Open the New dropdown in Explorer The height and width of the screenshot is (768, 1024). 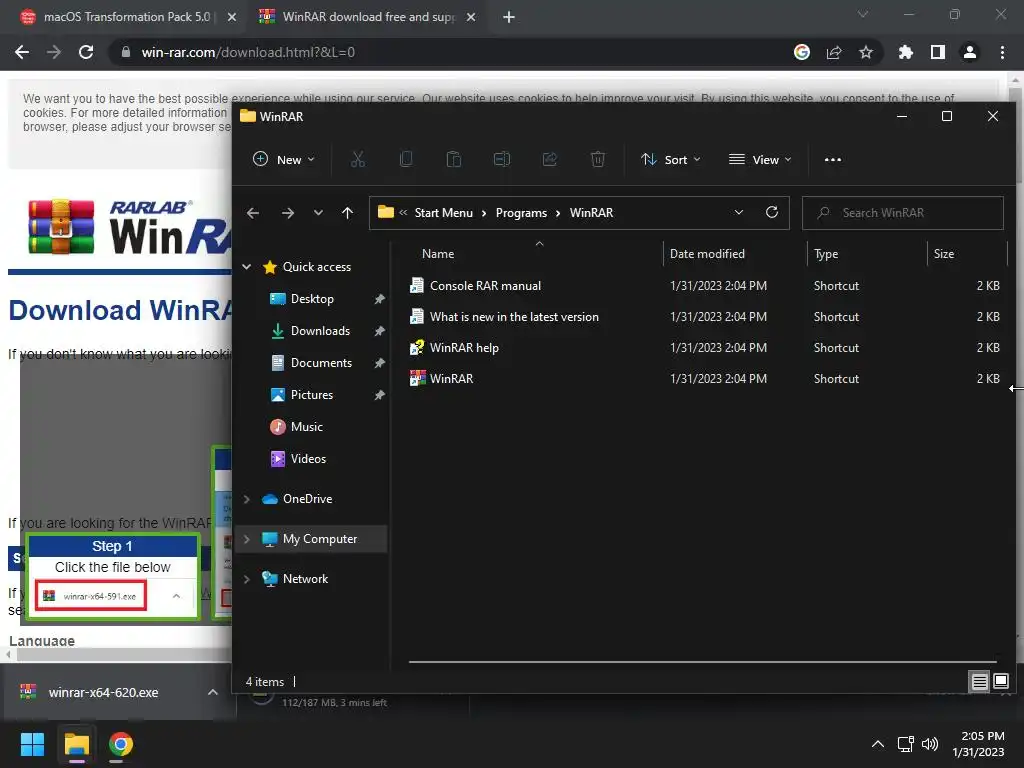click(284, 159)
